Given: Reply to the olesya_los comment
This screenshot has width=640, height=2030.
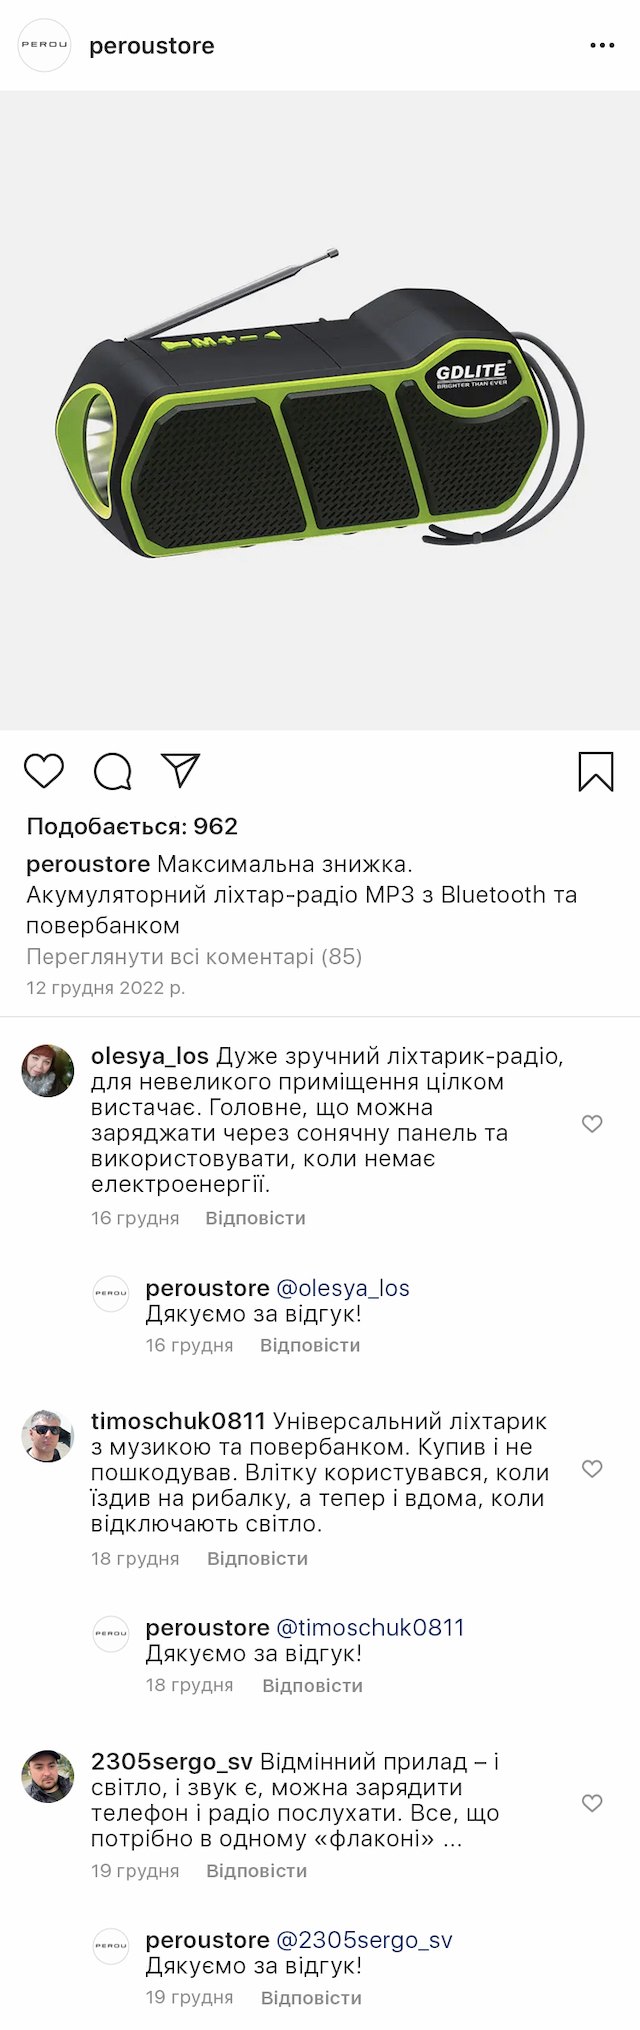Looking at the screenshot, I should pyautogui.click(x=255, y=1218).
